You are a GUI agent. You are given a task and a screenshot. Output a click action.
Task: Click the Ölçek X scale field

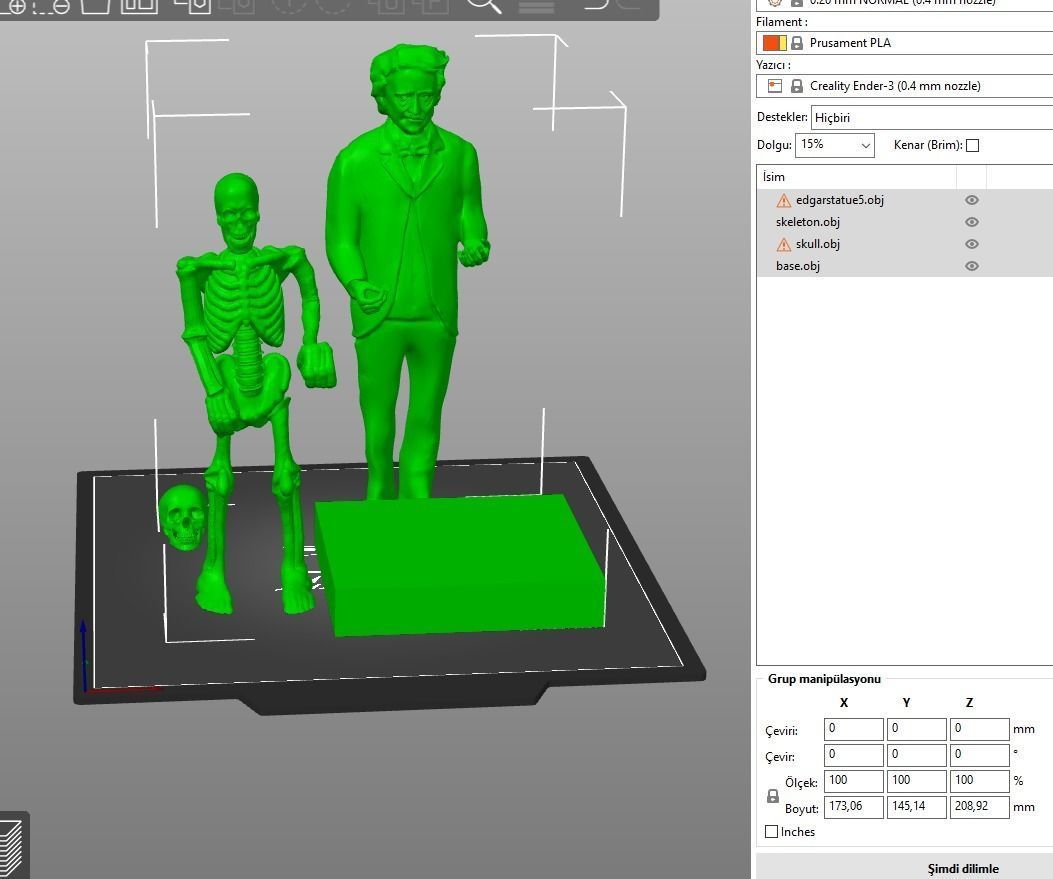pyautogui.click(x=854, y=781)
